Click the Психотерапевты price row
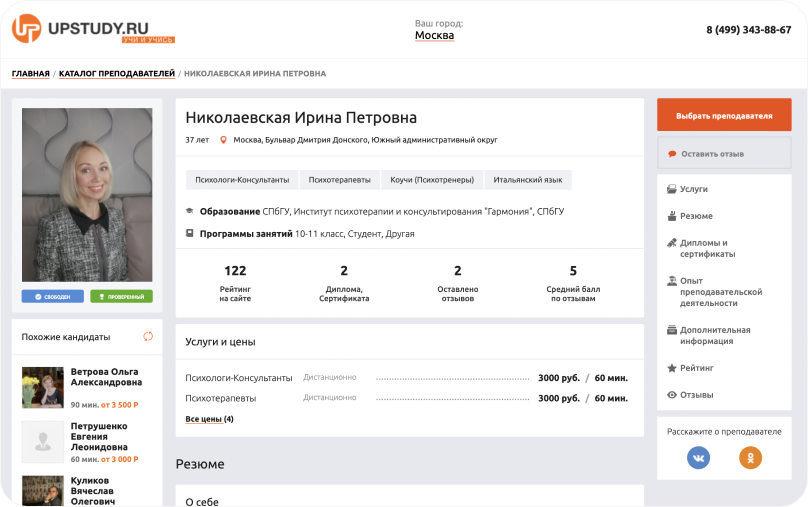The image size is (808, 507). coord(407,398)
